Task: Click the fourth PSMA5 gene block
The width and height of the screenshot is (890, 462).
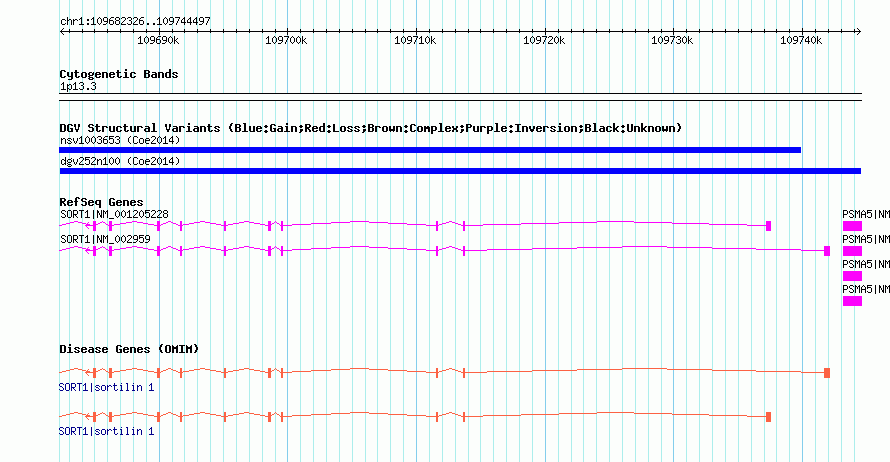Action: [x=852, y=301]
